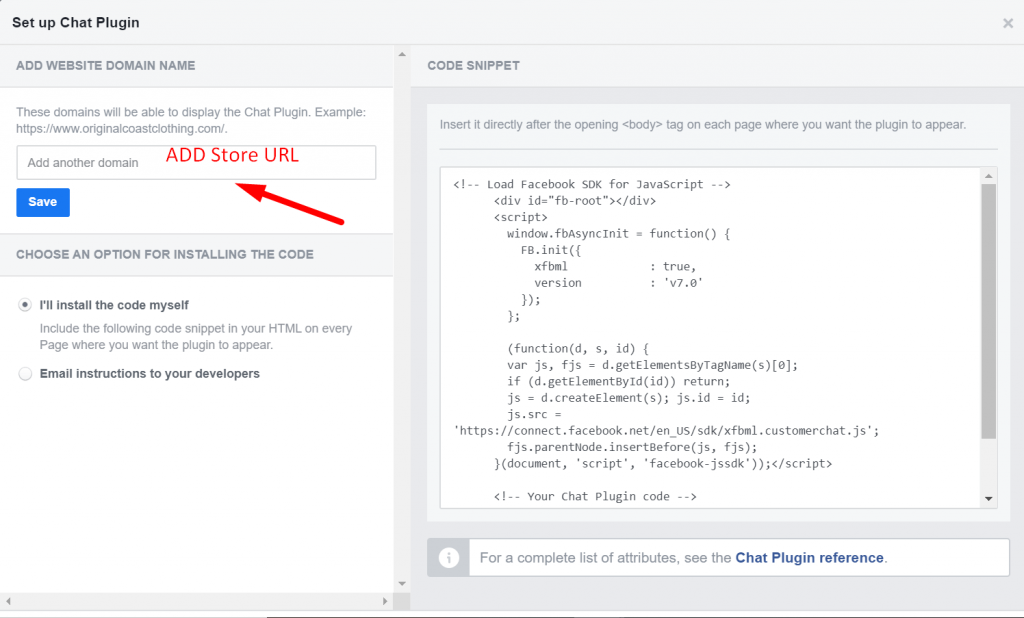The height and width of the screenshot is (618, 1024).
Task: Click the fjs.parentNode.insertBefore code line
Action: pos(632,447)
